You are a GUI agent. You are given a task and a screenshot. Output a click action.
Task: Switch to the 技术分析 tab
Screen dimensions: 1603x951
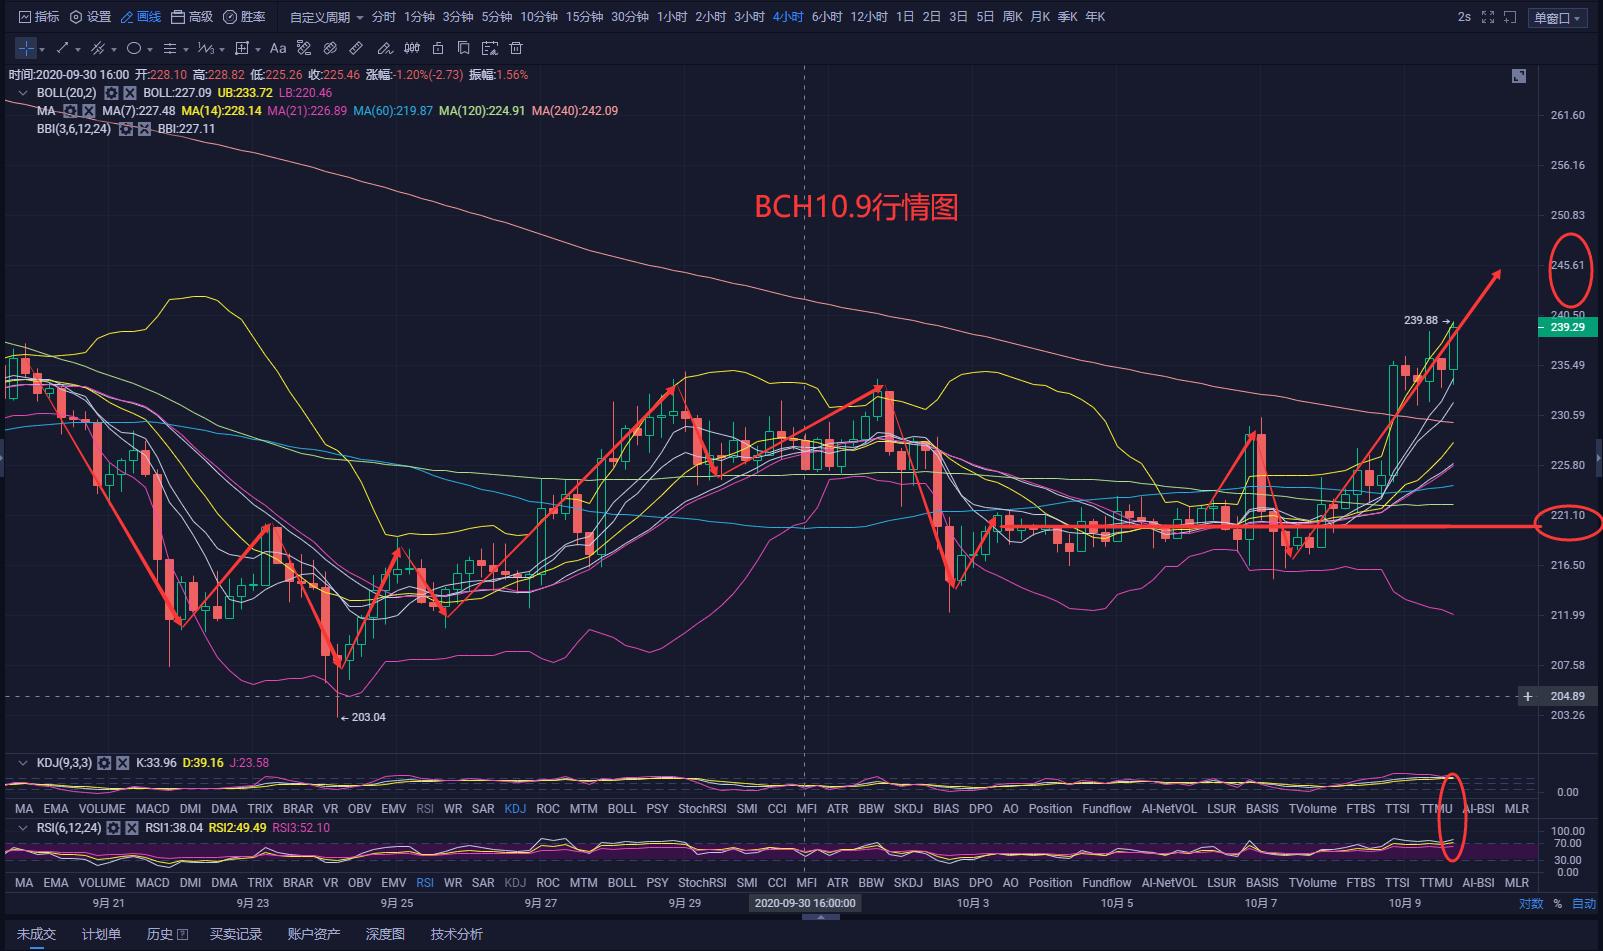456,933
